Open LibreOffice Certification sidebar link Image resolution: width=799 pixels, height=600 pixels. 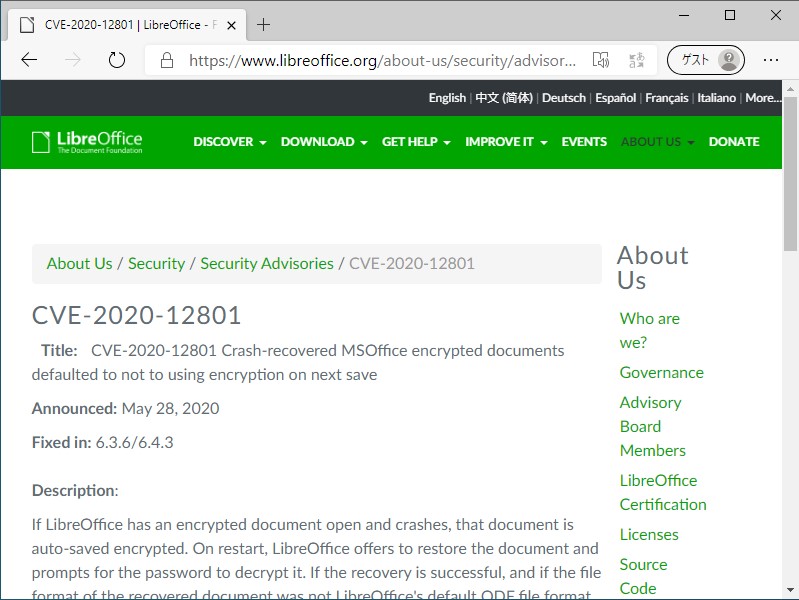pos(663,492)
